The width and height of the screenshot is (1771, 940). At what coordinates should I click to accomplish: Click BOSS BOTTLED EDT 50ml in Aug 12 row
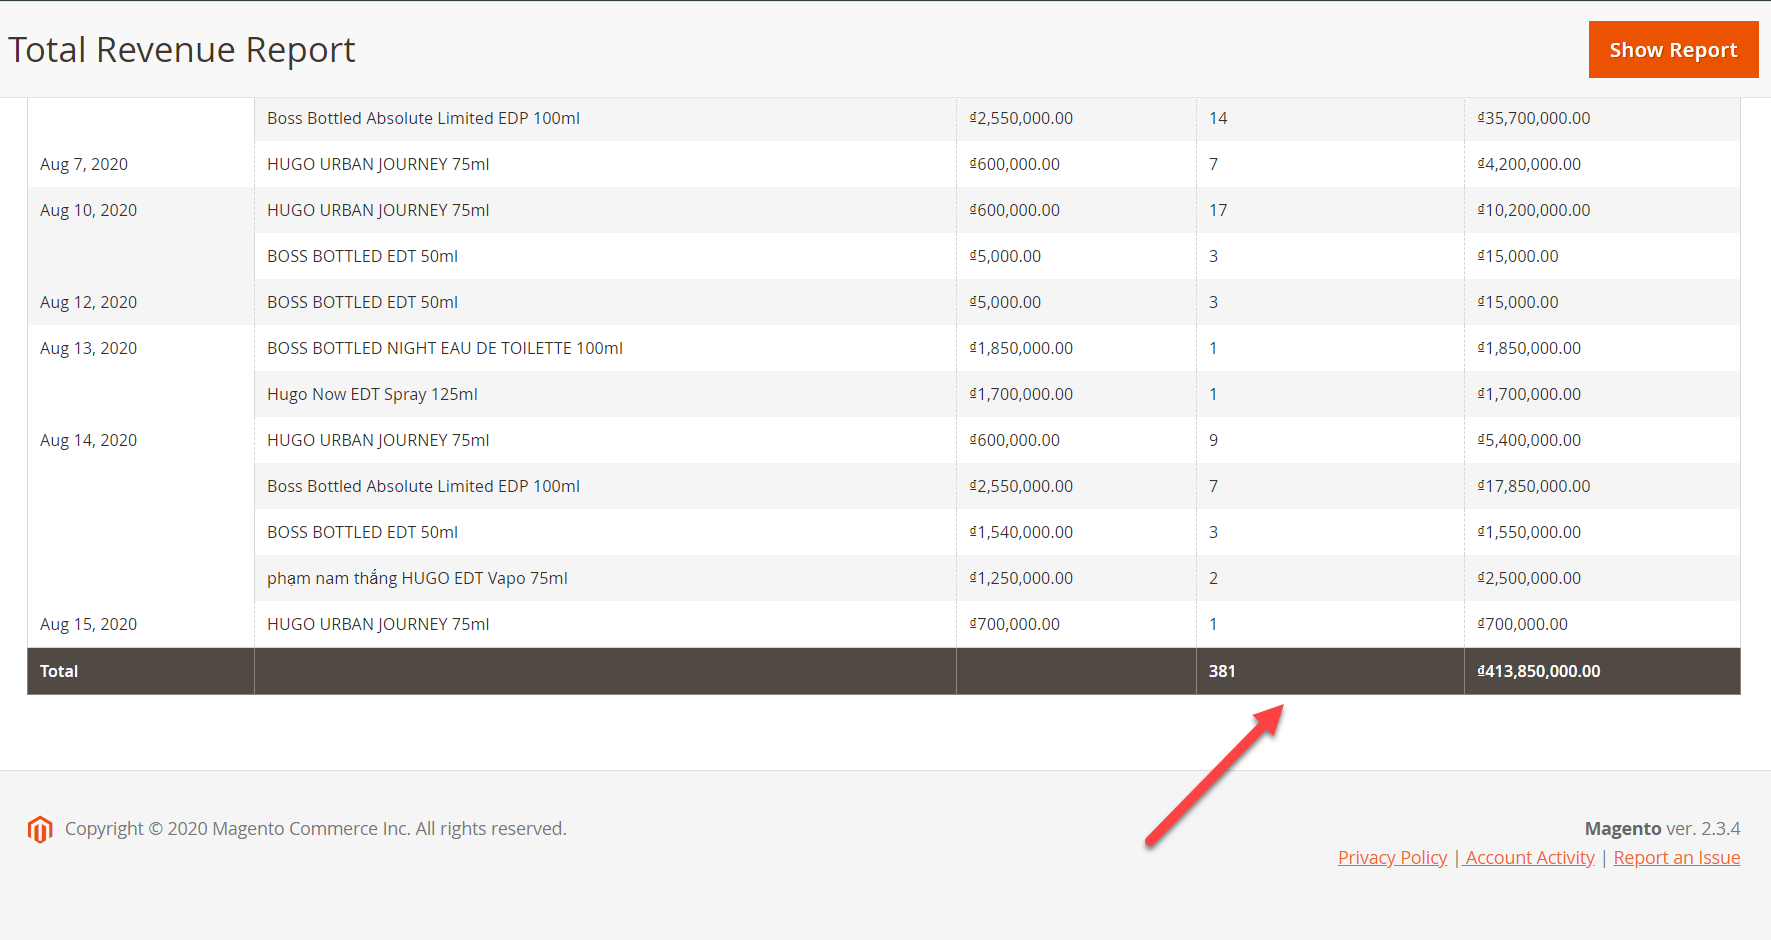(362, 302)
